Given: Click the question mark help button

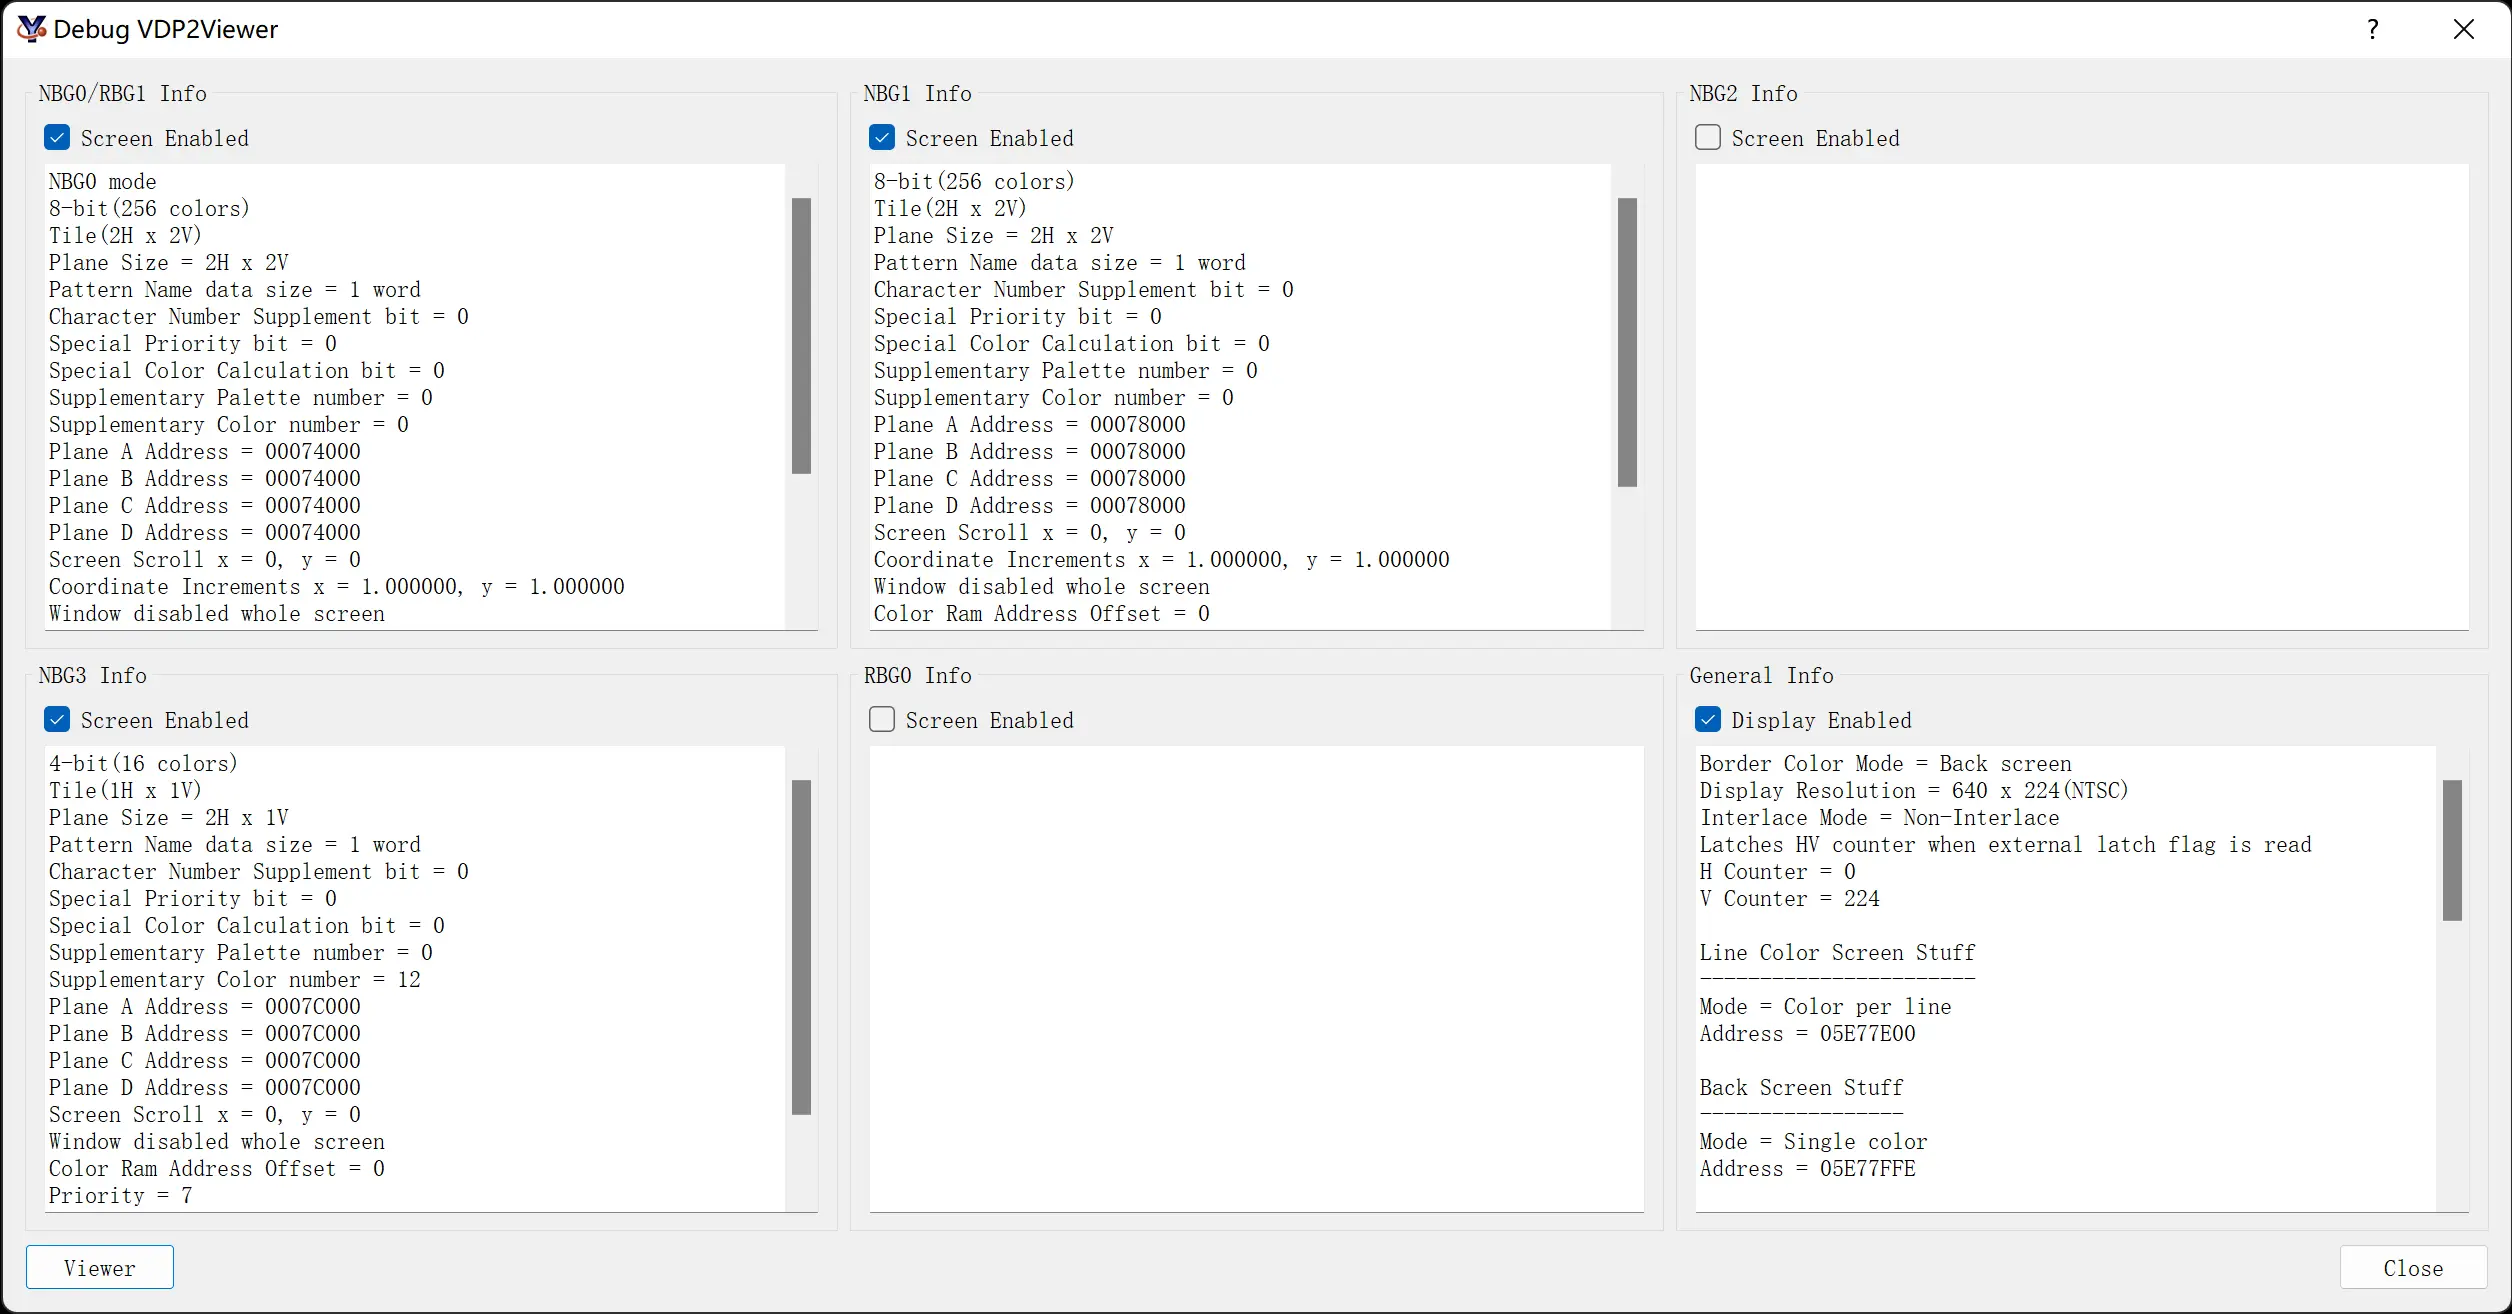Looking at the screenshot, I should coord(2372,29).
